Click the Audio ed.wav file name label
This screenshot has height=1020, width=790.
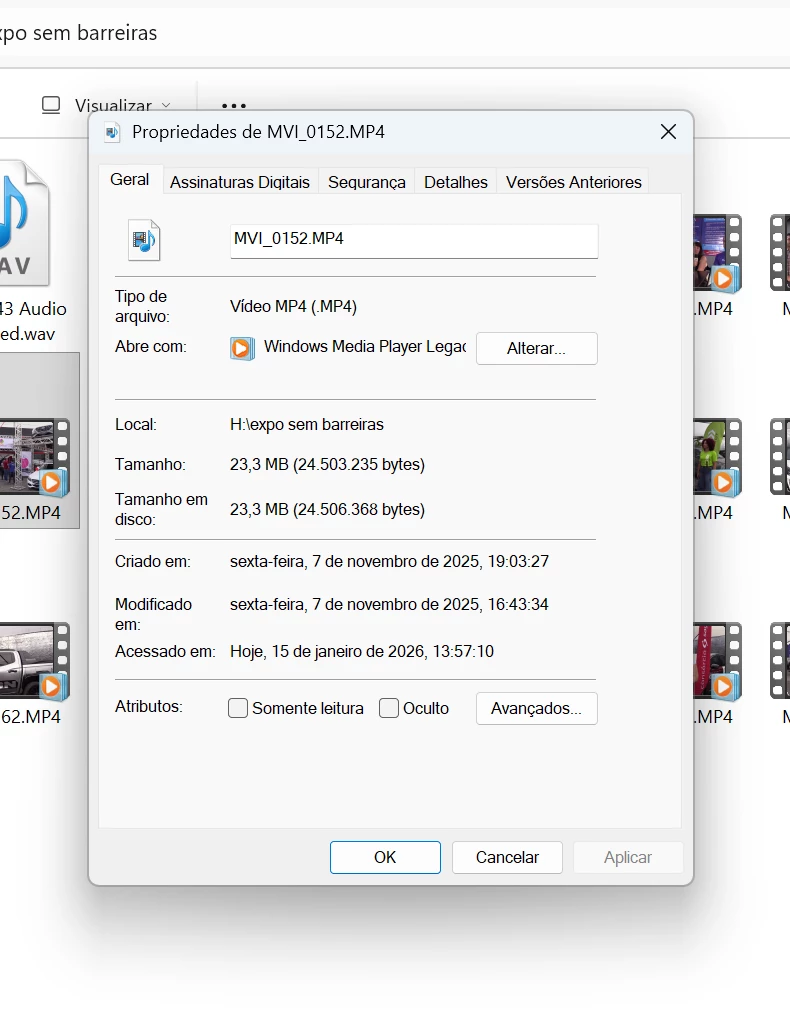tap(33, 321)
